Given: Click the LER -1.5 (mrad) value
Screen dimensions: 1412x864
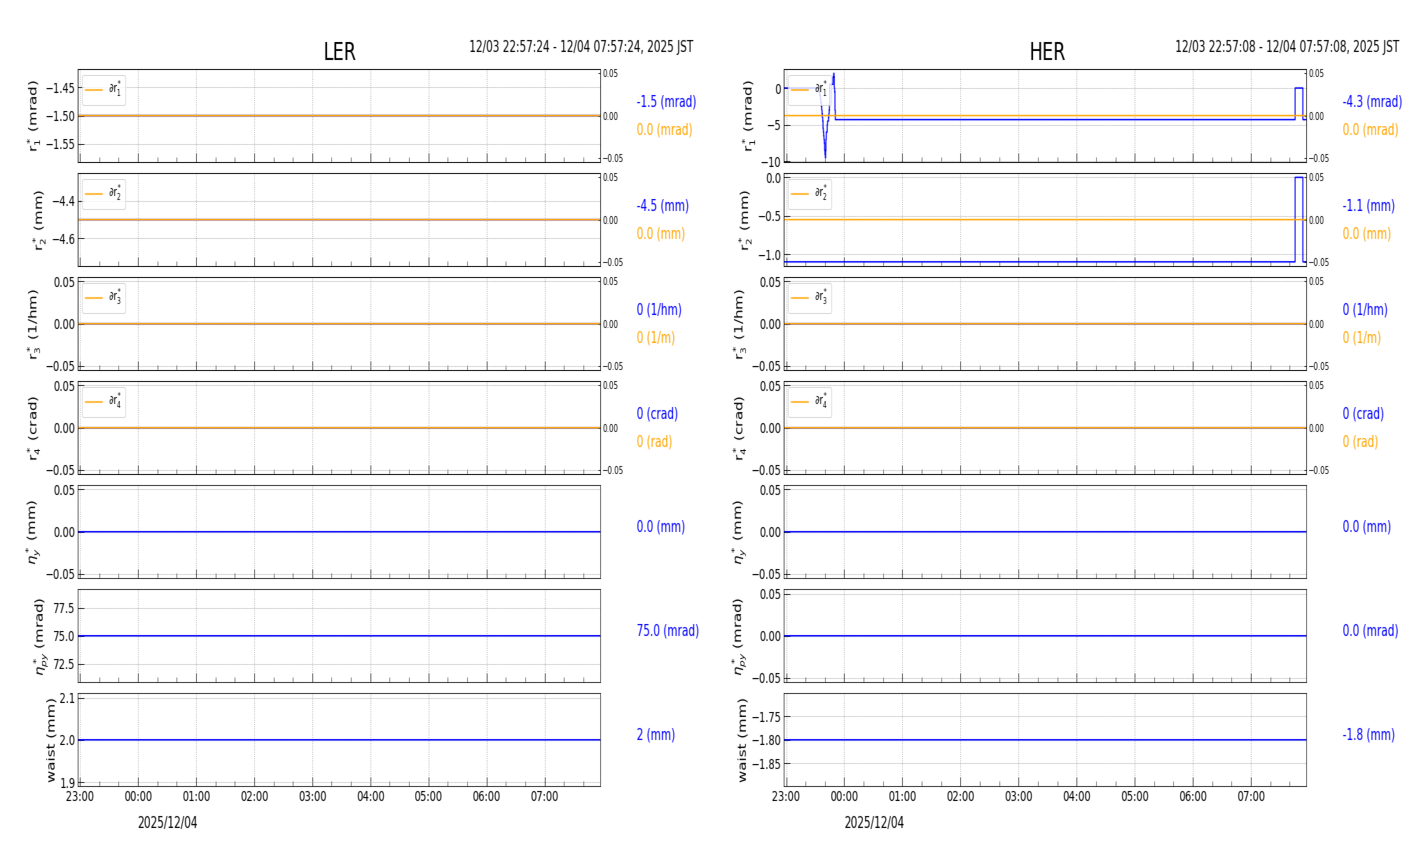Looking at the screenshot, I should [x=666, y=102].
